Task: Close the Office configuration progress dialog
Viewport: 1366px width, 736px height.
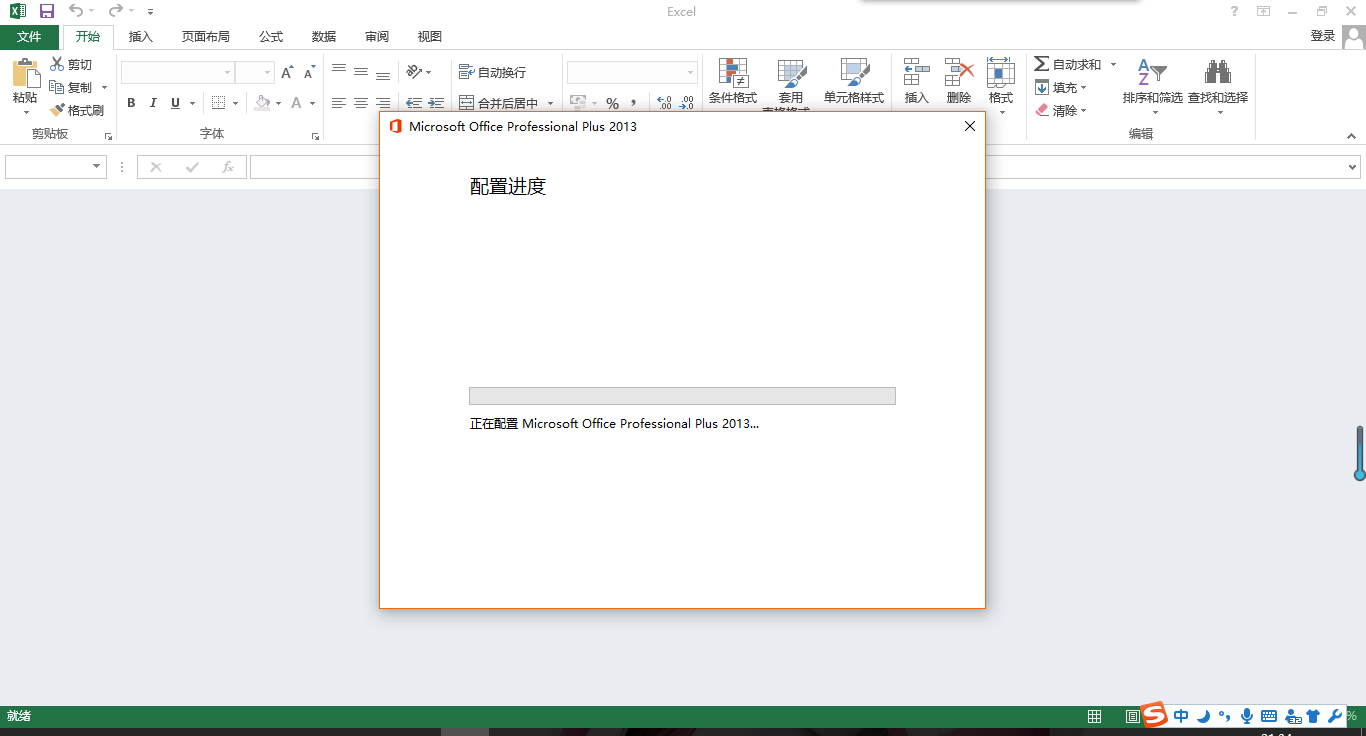Action: [x=969, y=126]
